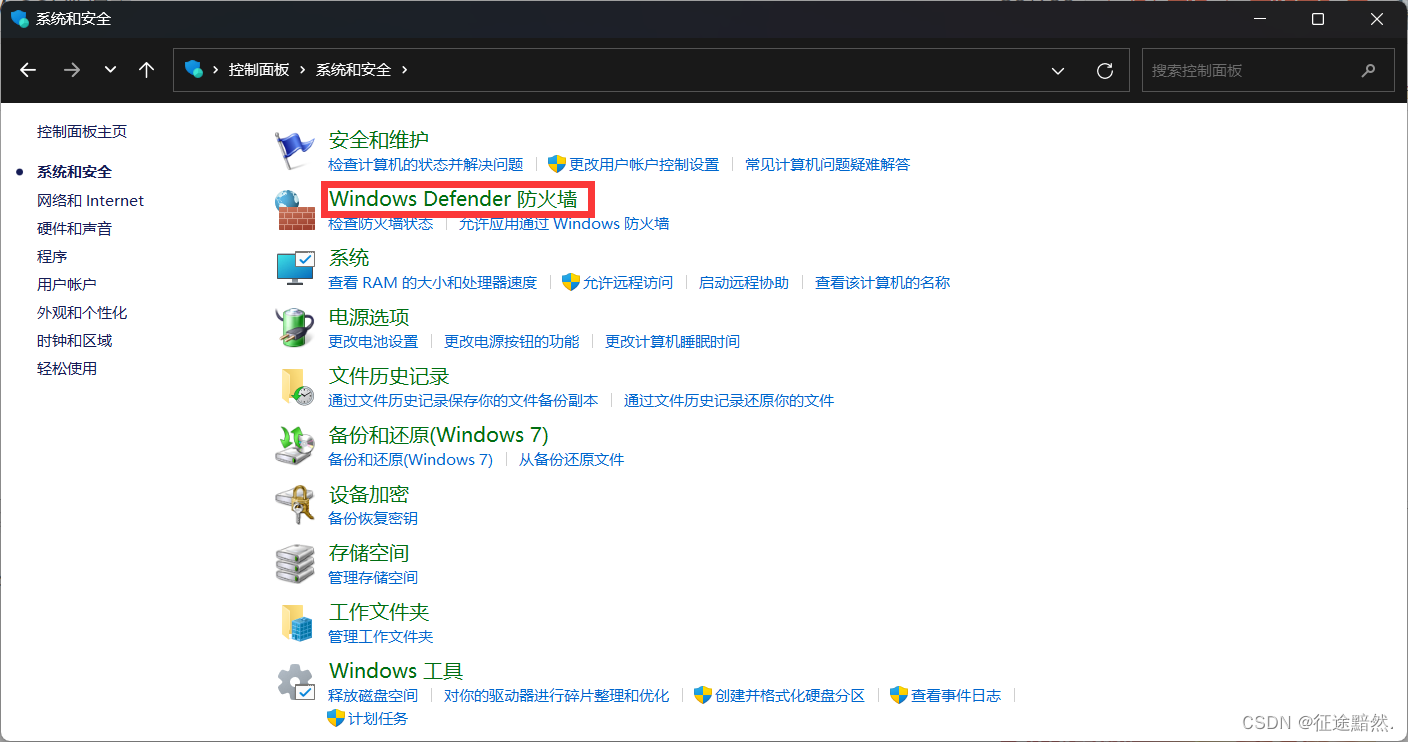1408x742 pixels.
Task: Open the 存储空间 heading
Action: pyautogui.click(x=369, y=553)
